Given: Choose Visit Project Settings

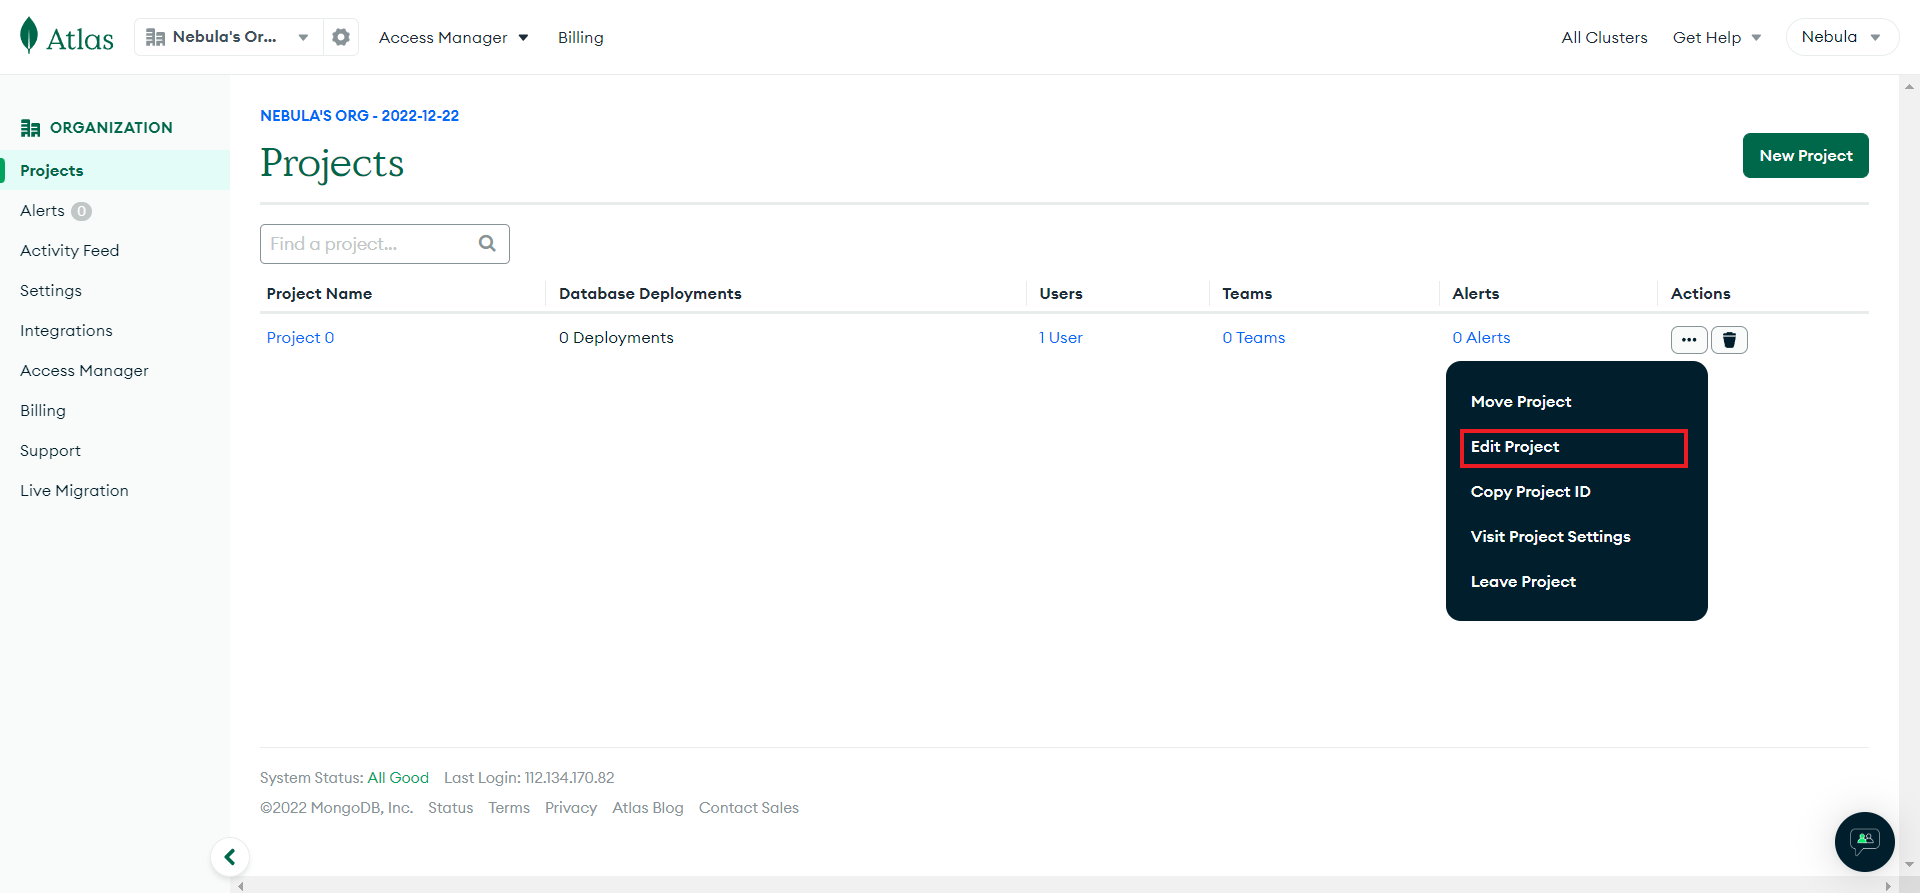Looking at the screenshot, I should 1550,536.
